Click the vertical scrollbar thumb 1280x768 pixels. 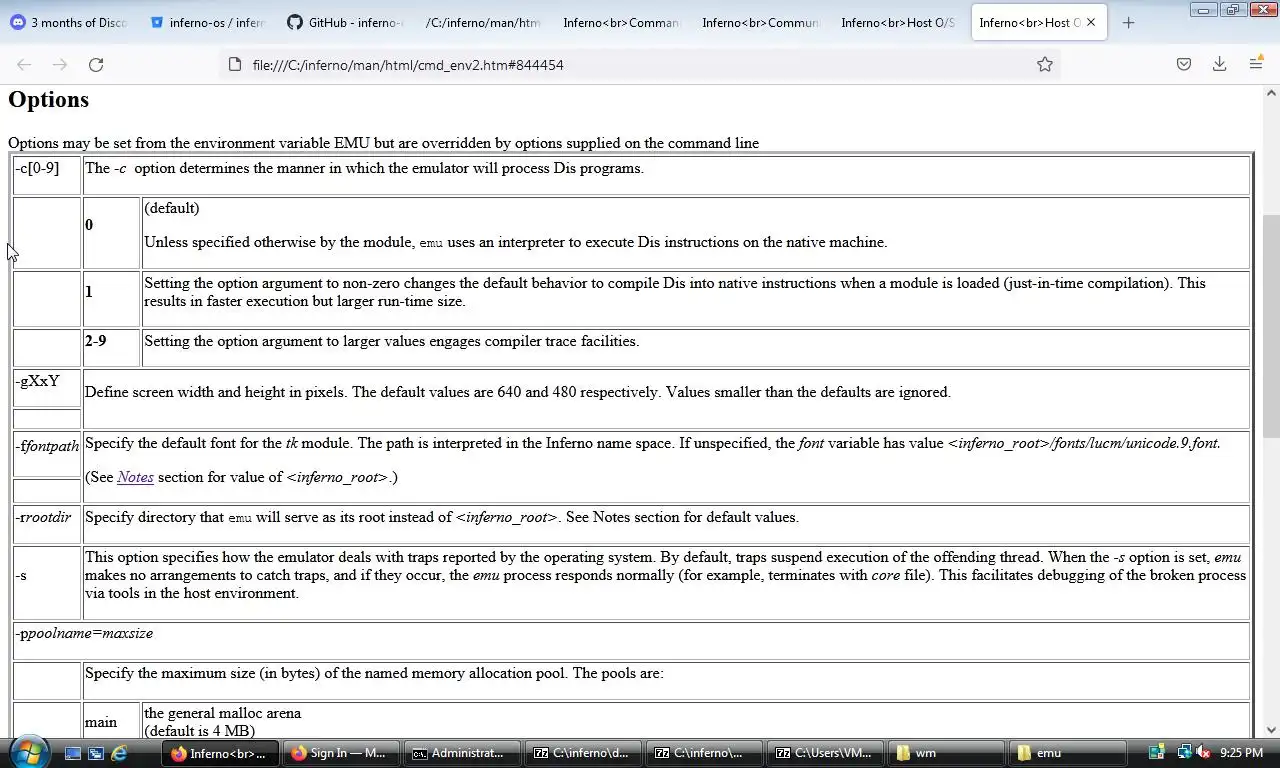[1271, 325]
